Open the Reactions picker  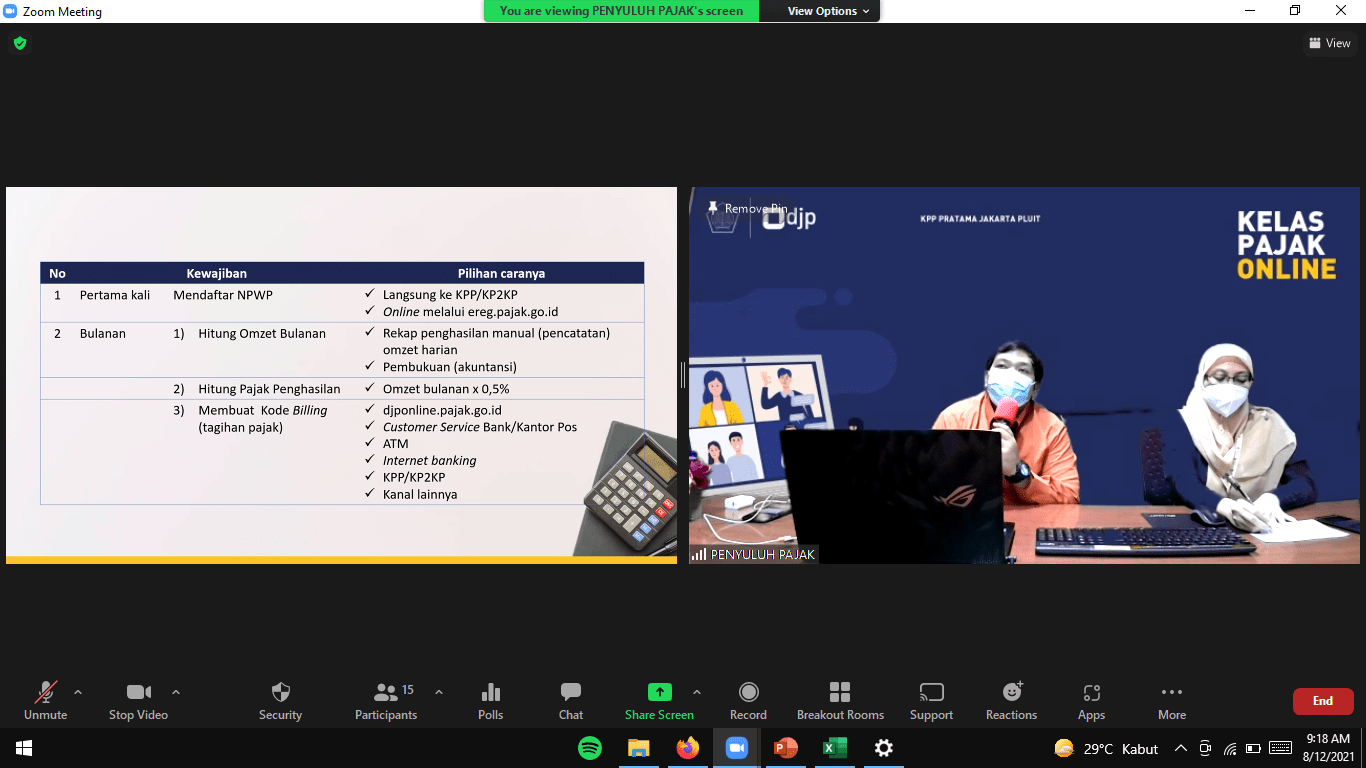(x=1011, y=700)
